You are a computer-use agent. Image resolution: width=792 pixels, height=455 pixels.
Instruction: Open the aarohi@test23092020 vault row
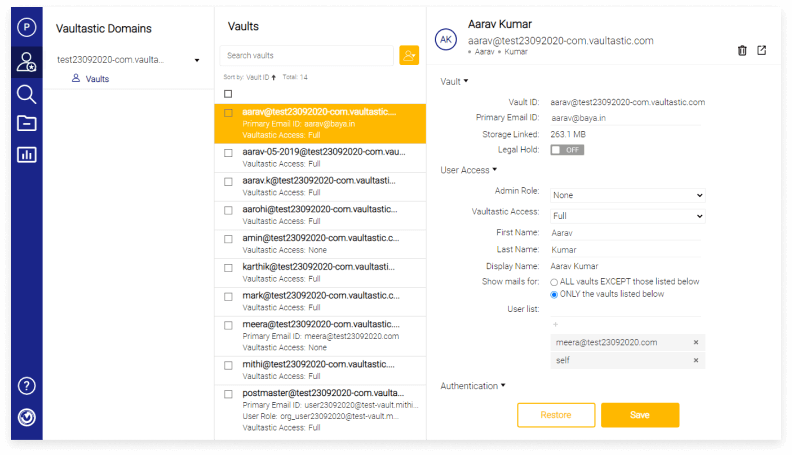pyautogui.click(x=320, y=216)
